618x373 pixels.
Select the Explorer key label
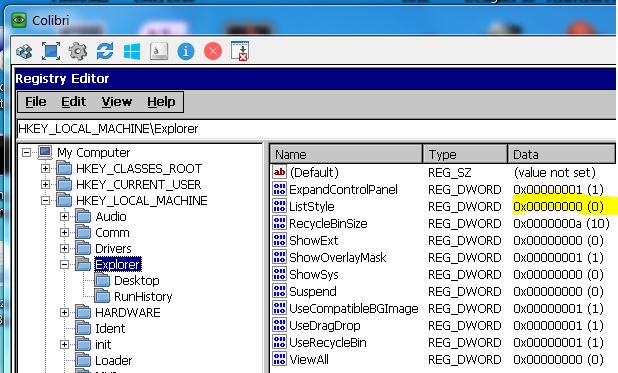(118, 265)
